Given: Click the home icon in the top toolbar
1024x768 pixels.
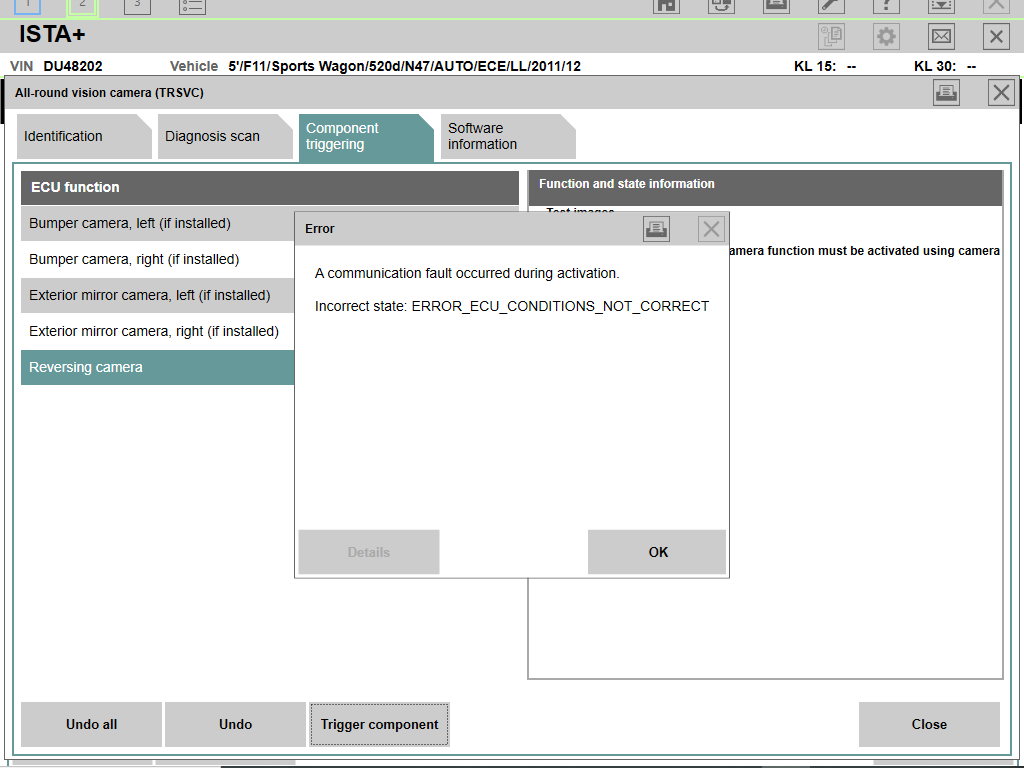Looking at the screenshot, I should pyautogui.click(x=666, y=6).
